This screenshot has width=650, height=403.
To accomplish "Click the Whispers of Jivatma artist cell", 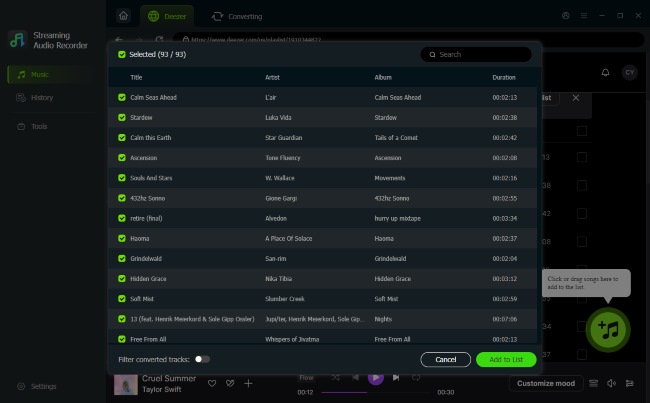I will [292, 340].
